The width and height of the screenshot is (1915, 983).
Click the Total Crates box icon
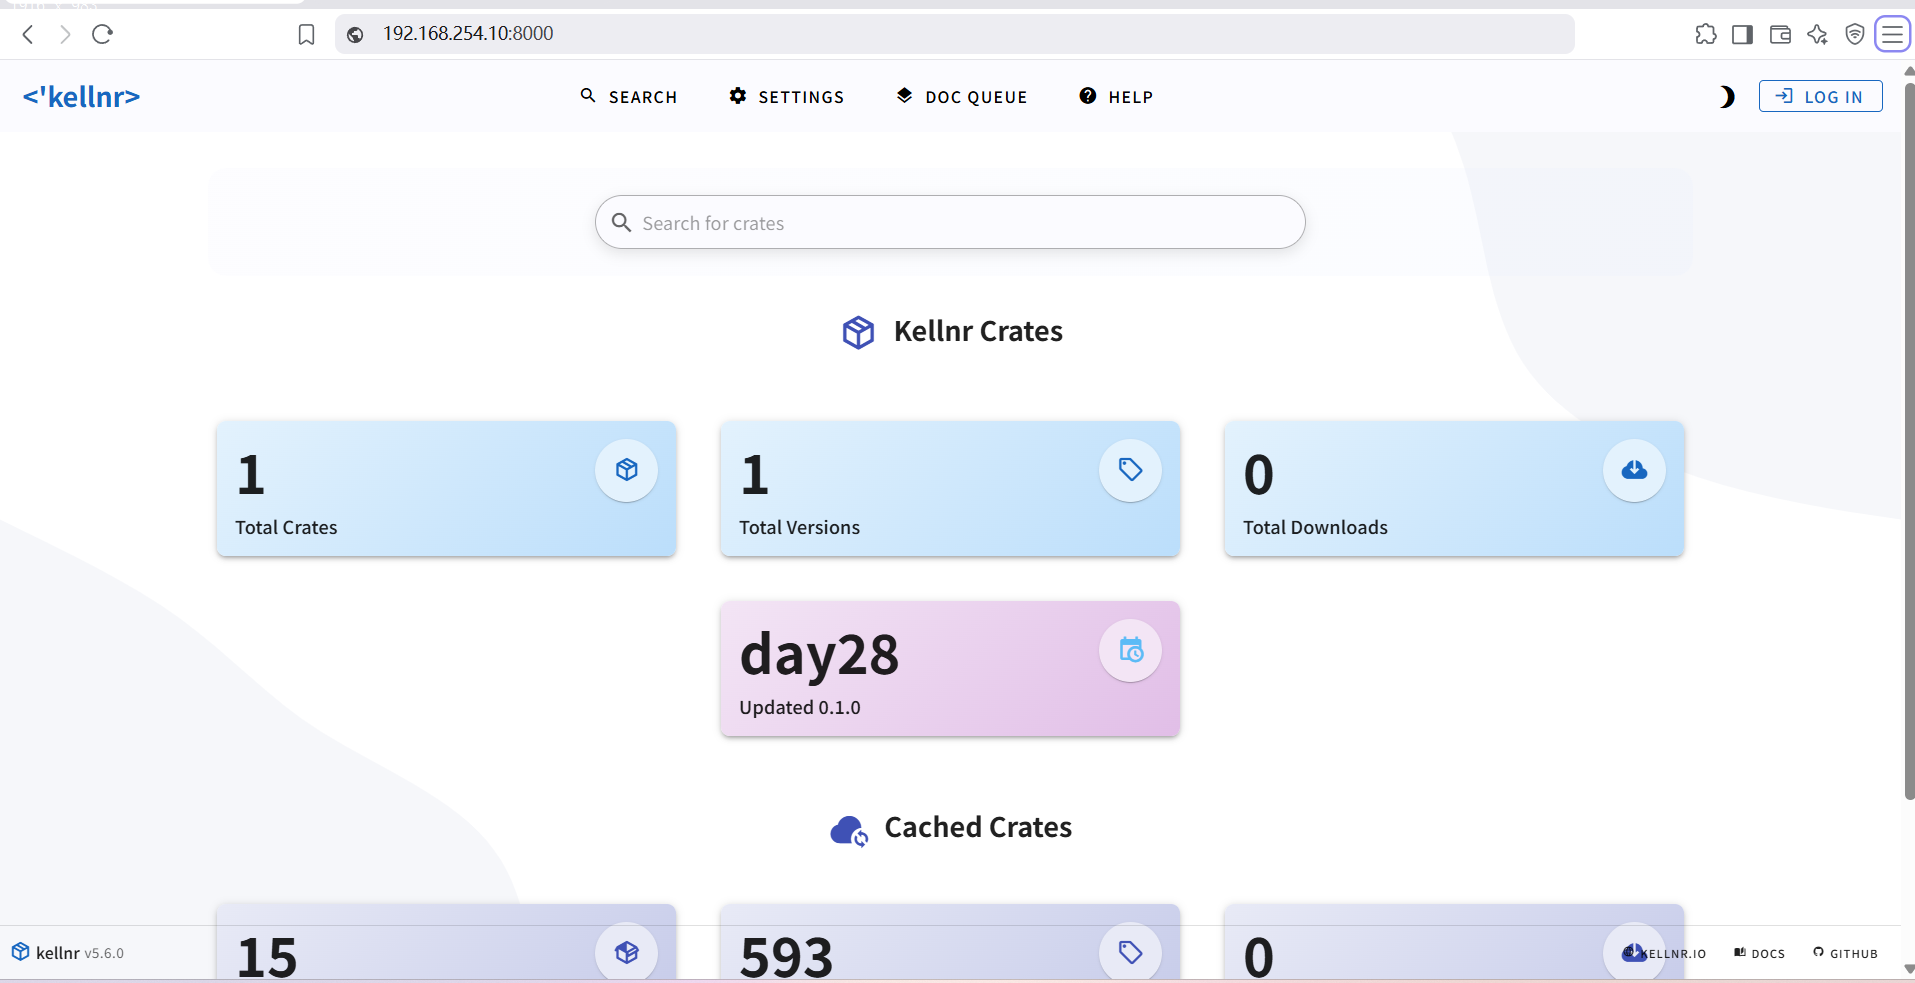point(627,470)
